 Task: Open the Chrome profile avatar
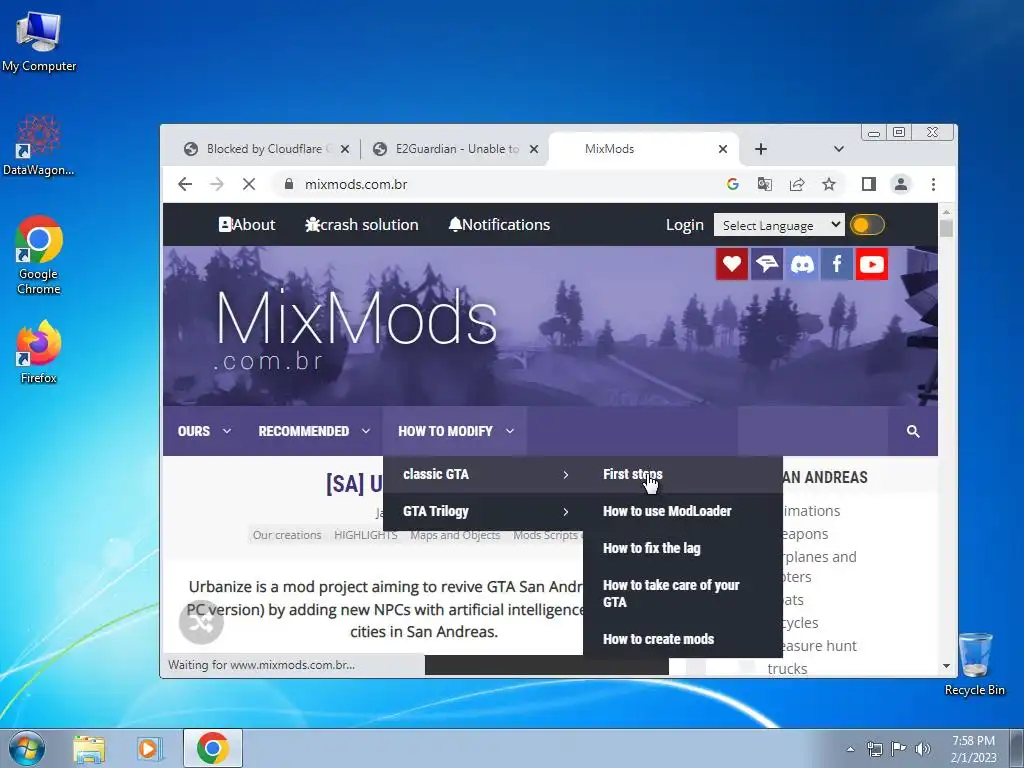(x=901, y=184)
